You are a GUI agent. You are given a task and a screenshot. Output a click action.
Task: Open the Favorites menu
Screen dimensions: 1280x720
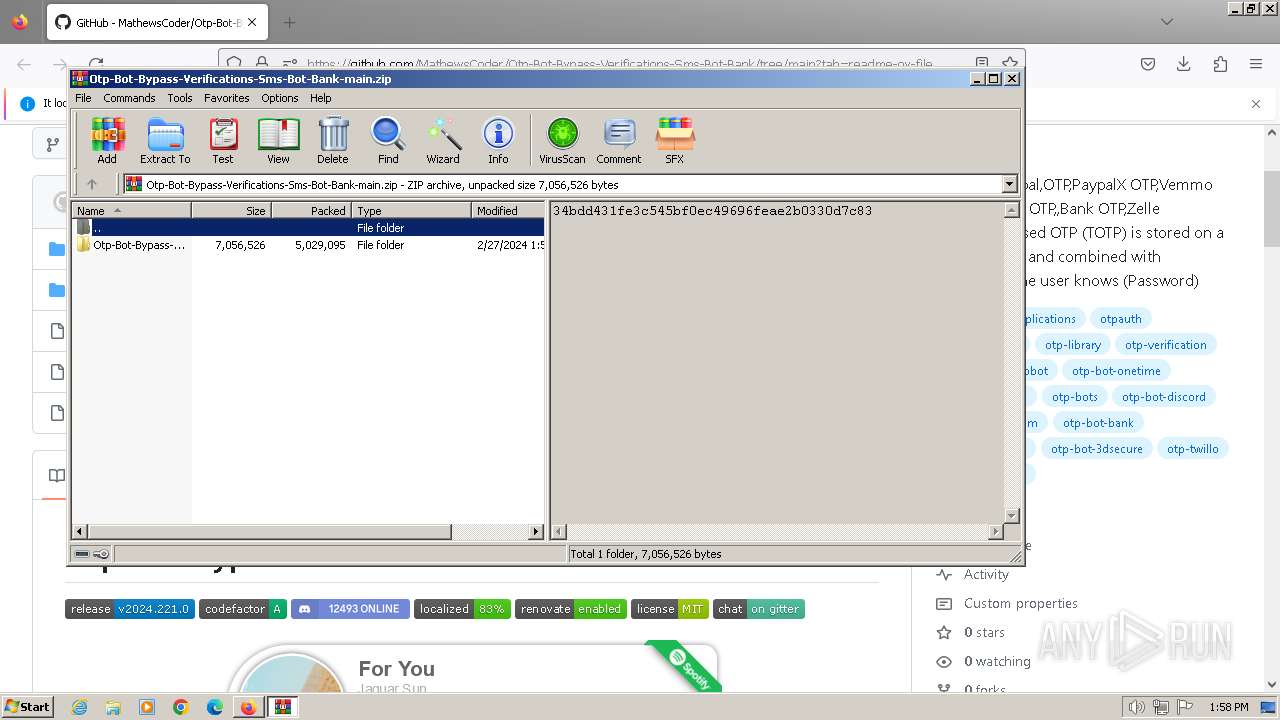point(227,98)
